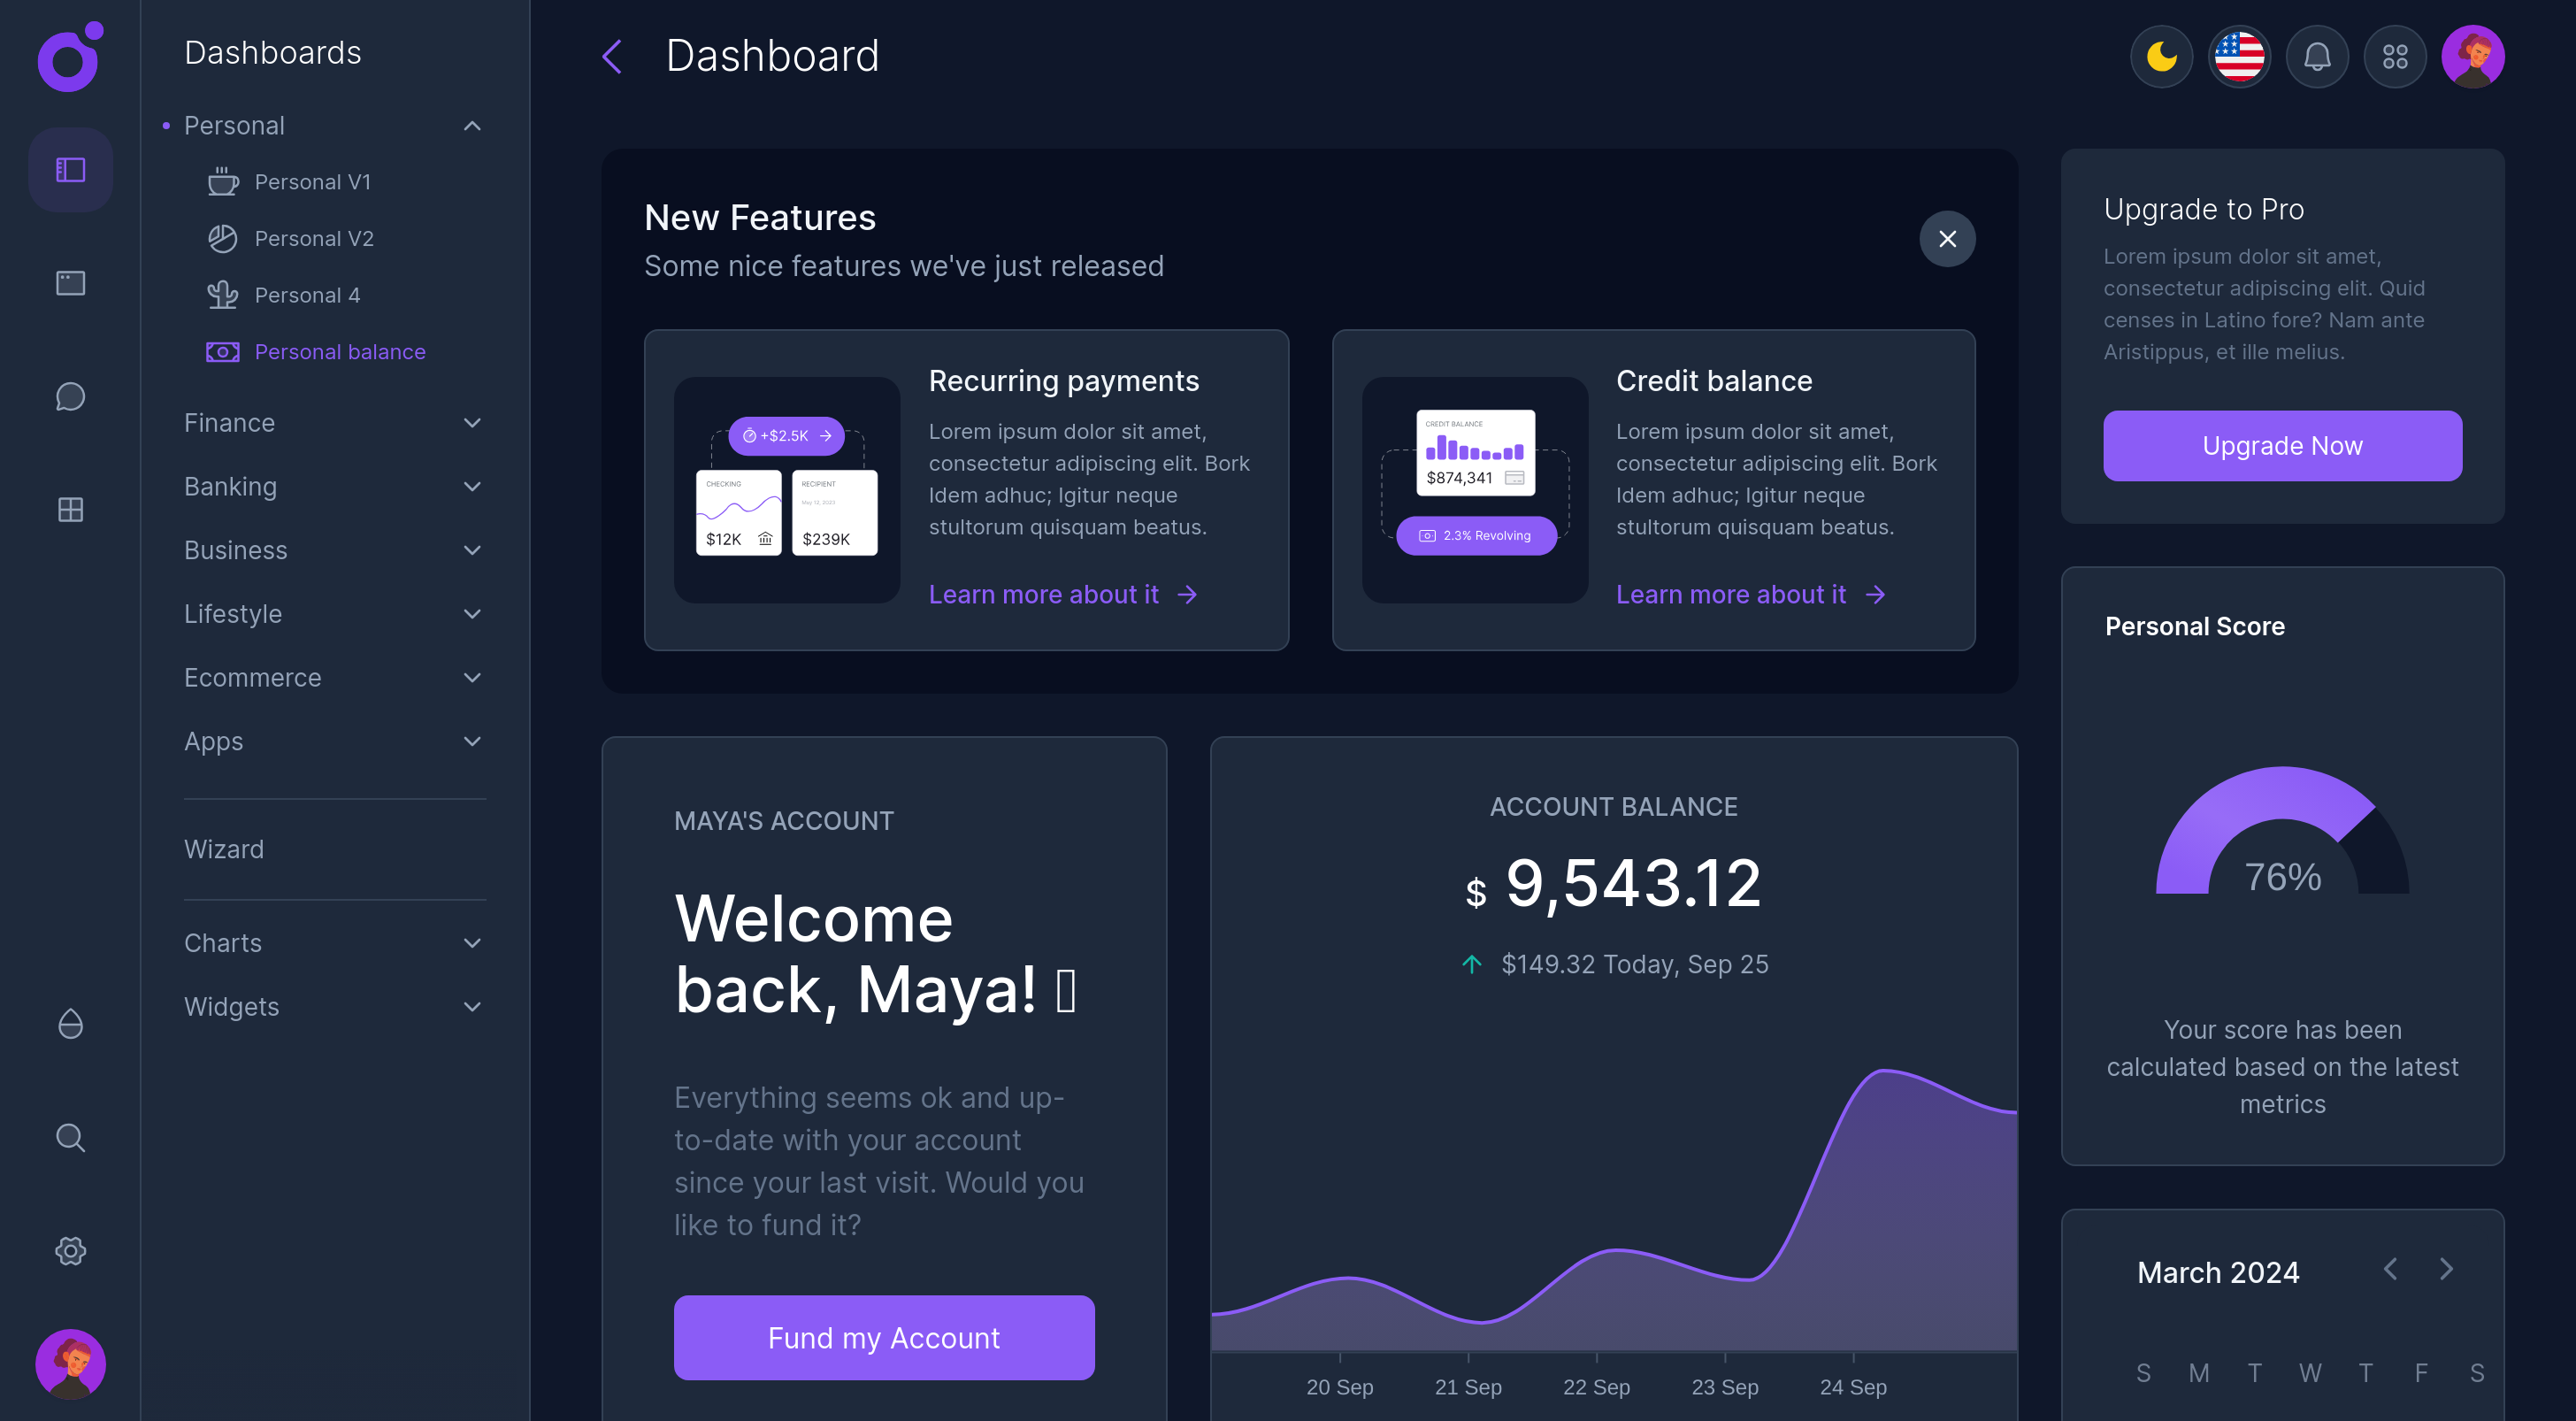Click the user avatar in the top right
Screen dimensions: 2576x1421
(2473, 57)
